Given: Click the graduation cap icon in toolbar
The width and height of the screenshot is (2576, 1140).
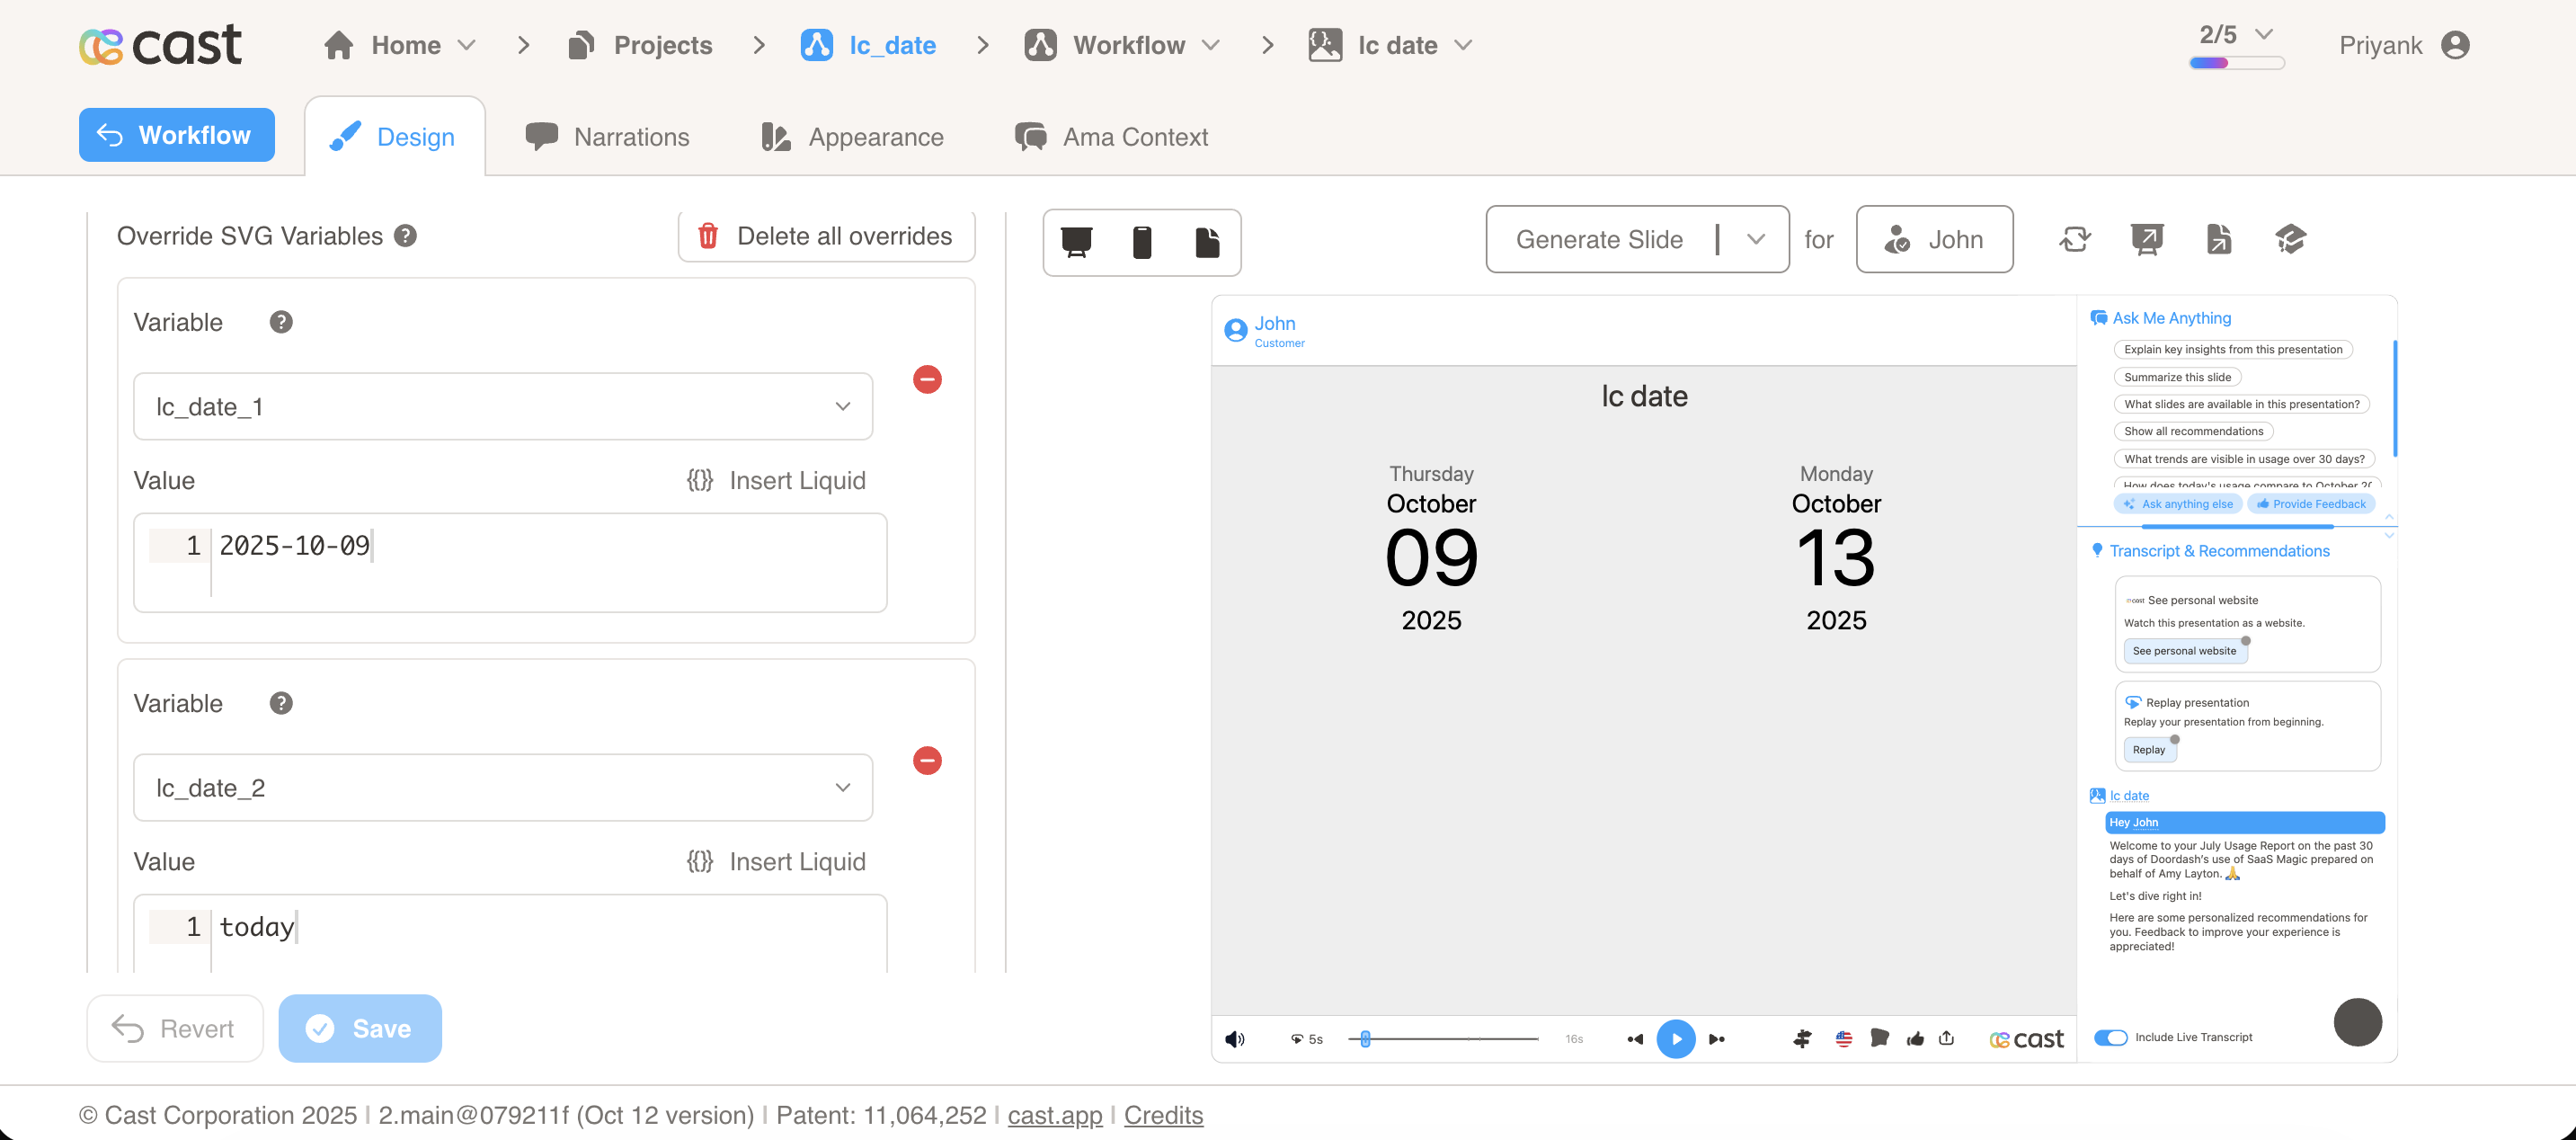Looking at the screenshot, I should click(x=2290, y=239).
